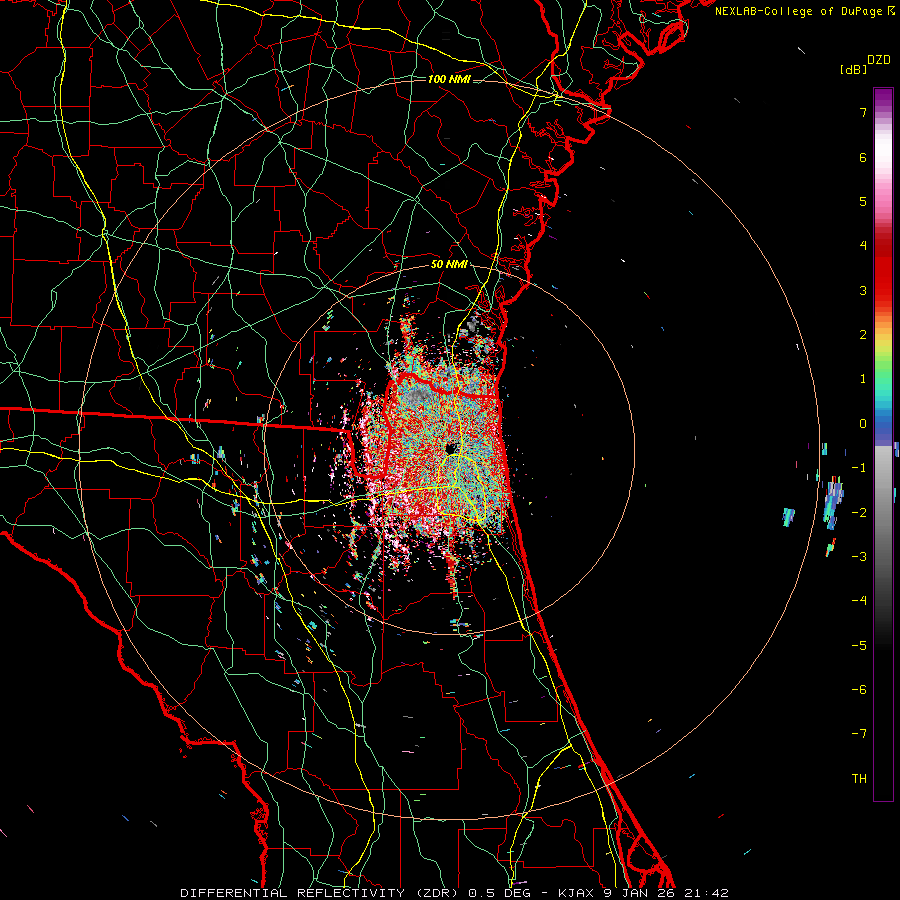Click the 21:42 timestamp
This screenshot has height=900, width=900.
click(x=706, y=893)
